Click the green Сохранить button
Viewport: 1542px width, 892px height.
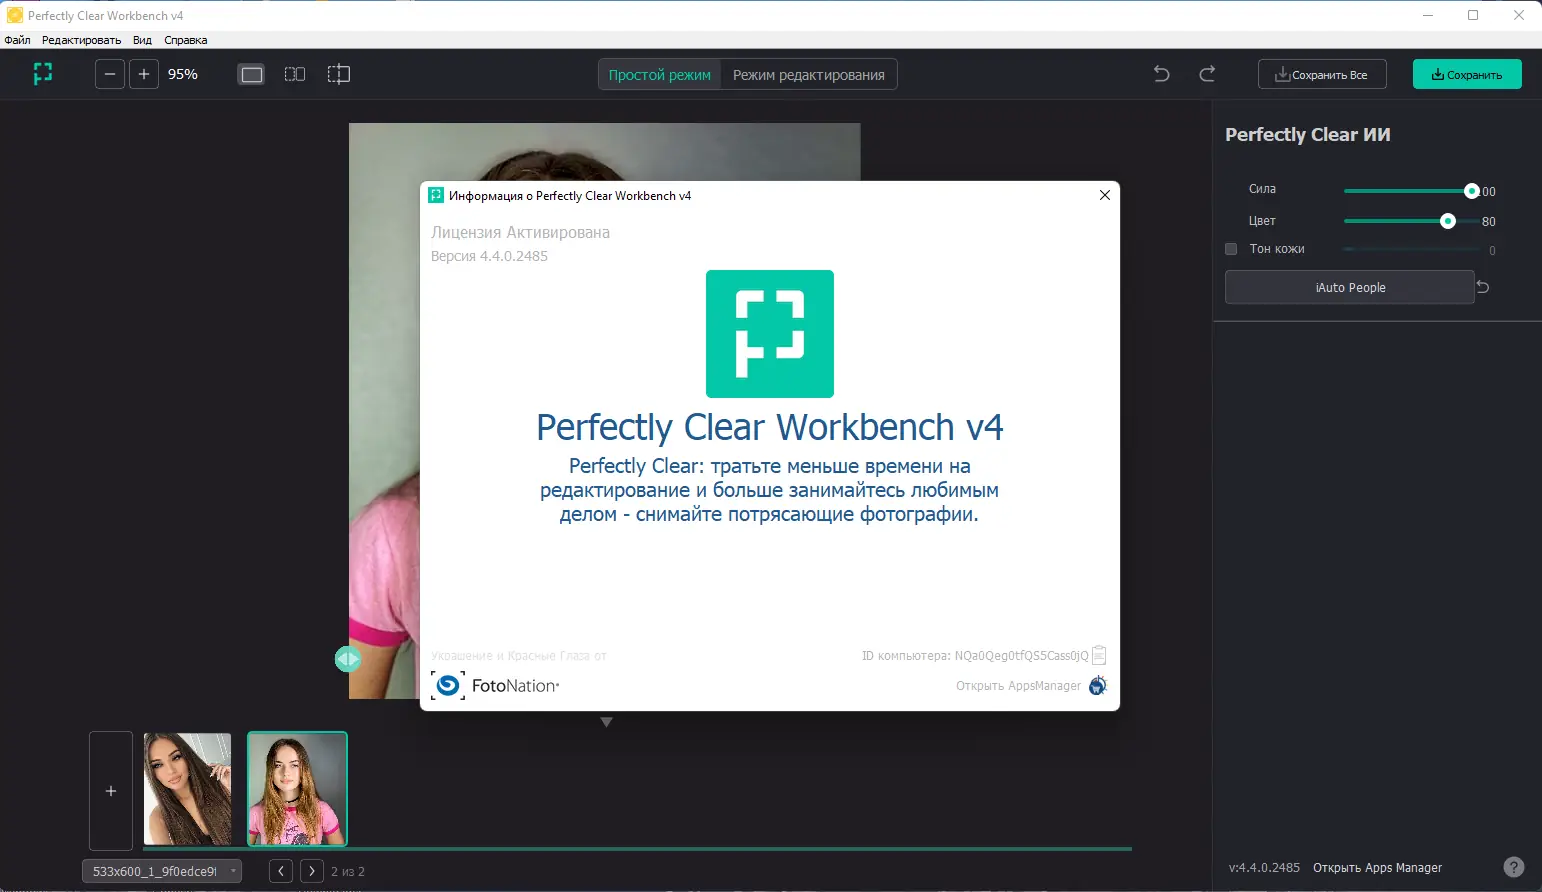(x=1466, y=73)
